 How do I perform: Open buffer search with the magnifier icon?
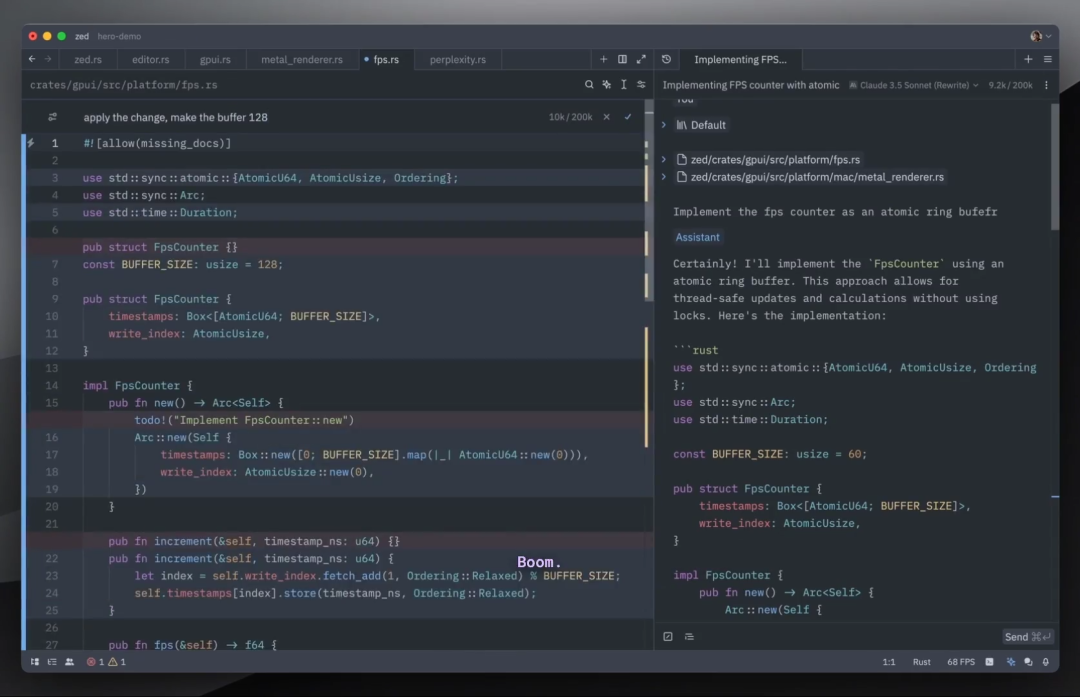tap(589, 84)
